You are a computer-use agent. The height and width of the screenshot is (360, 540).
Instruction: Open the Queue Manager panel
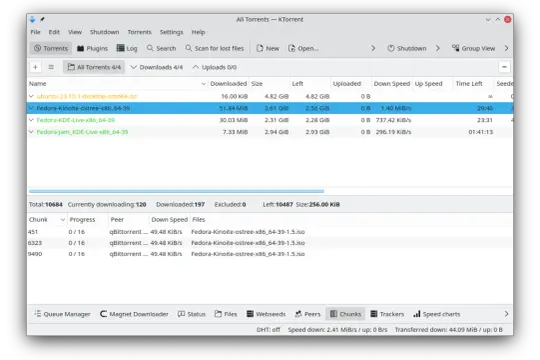click(x=62, y=314)
